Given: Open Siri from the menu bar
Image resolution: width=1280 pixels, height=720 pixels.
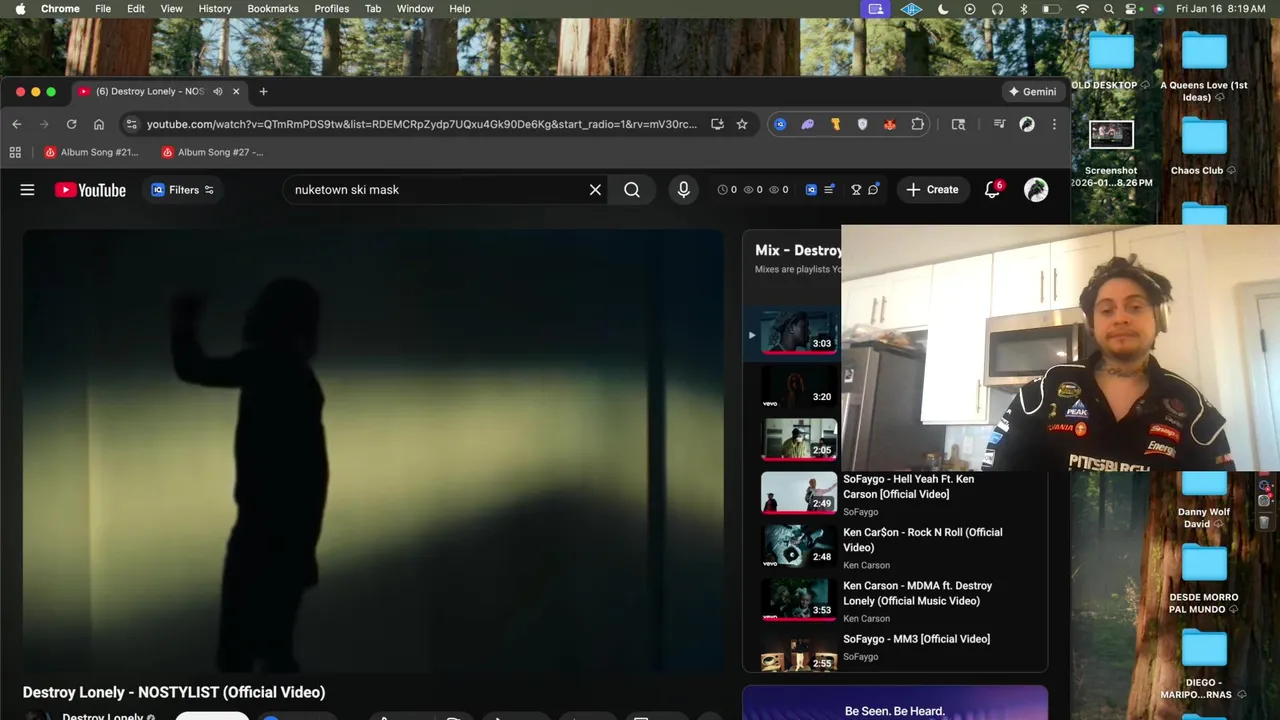Looking at the screenshot, I should point(1158,9).
